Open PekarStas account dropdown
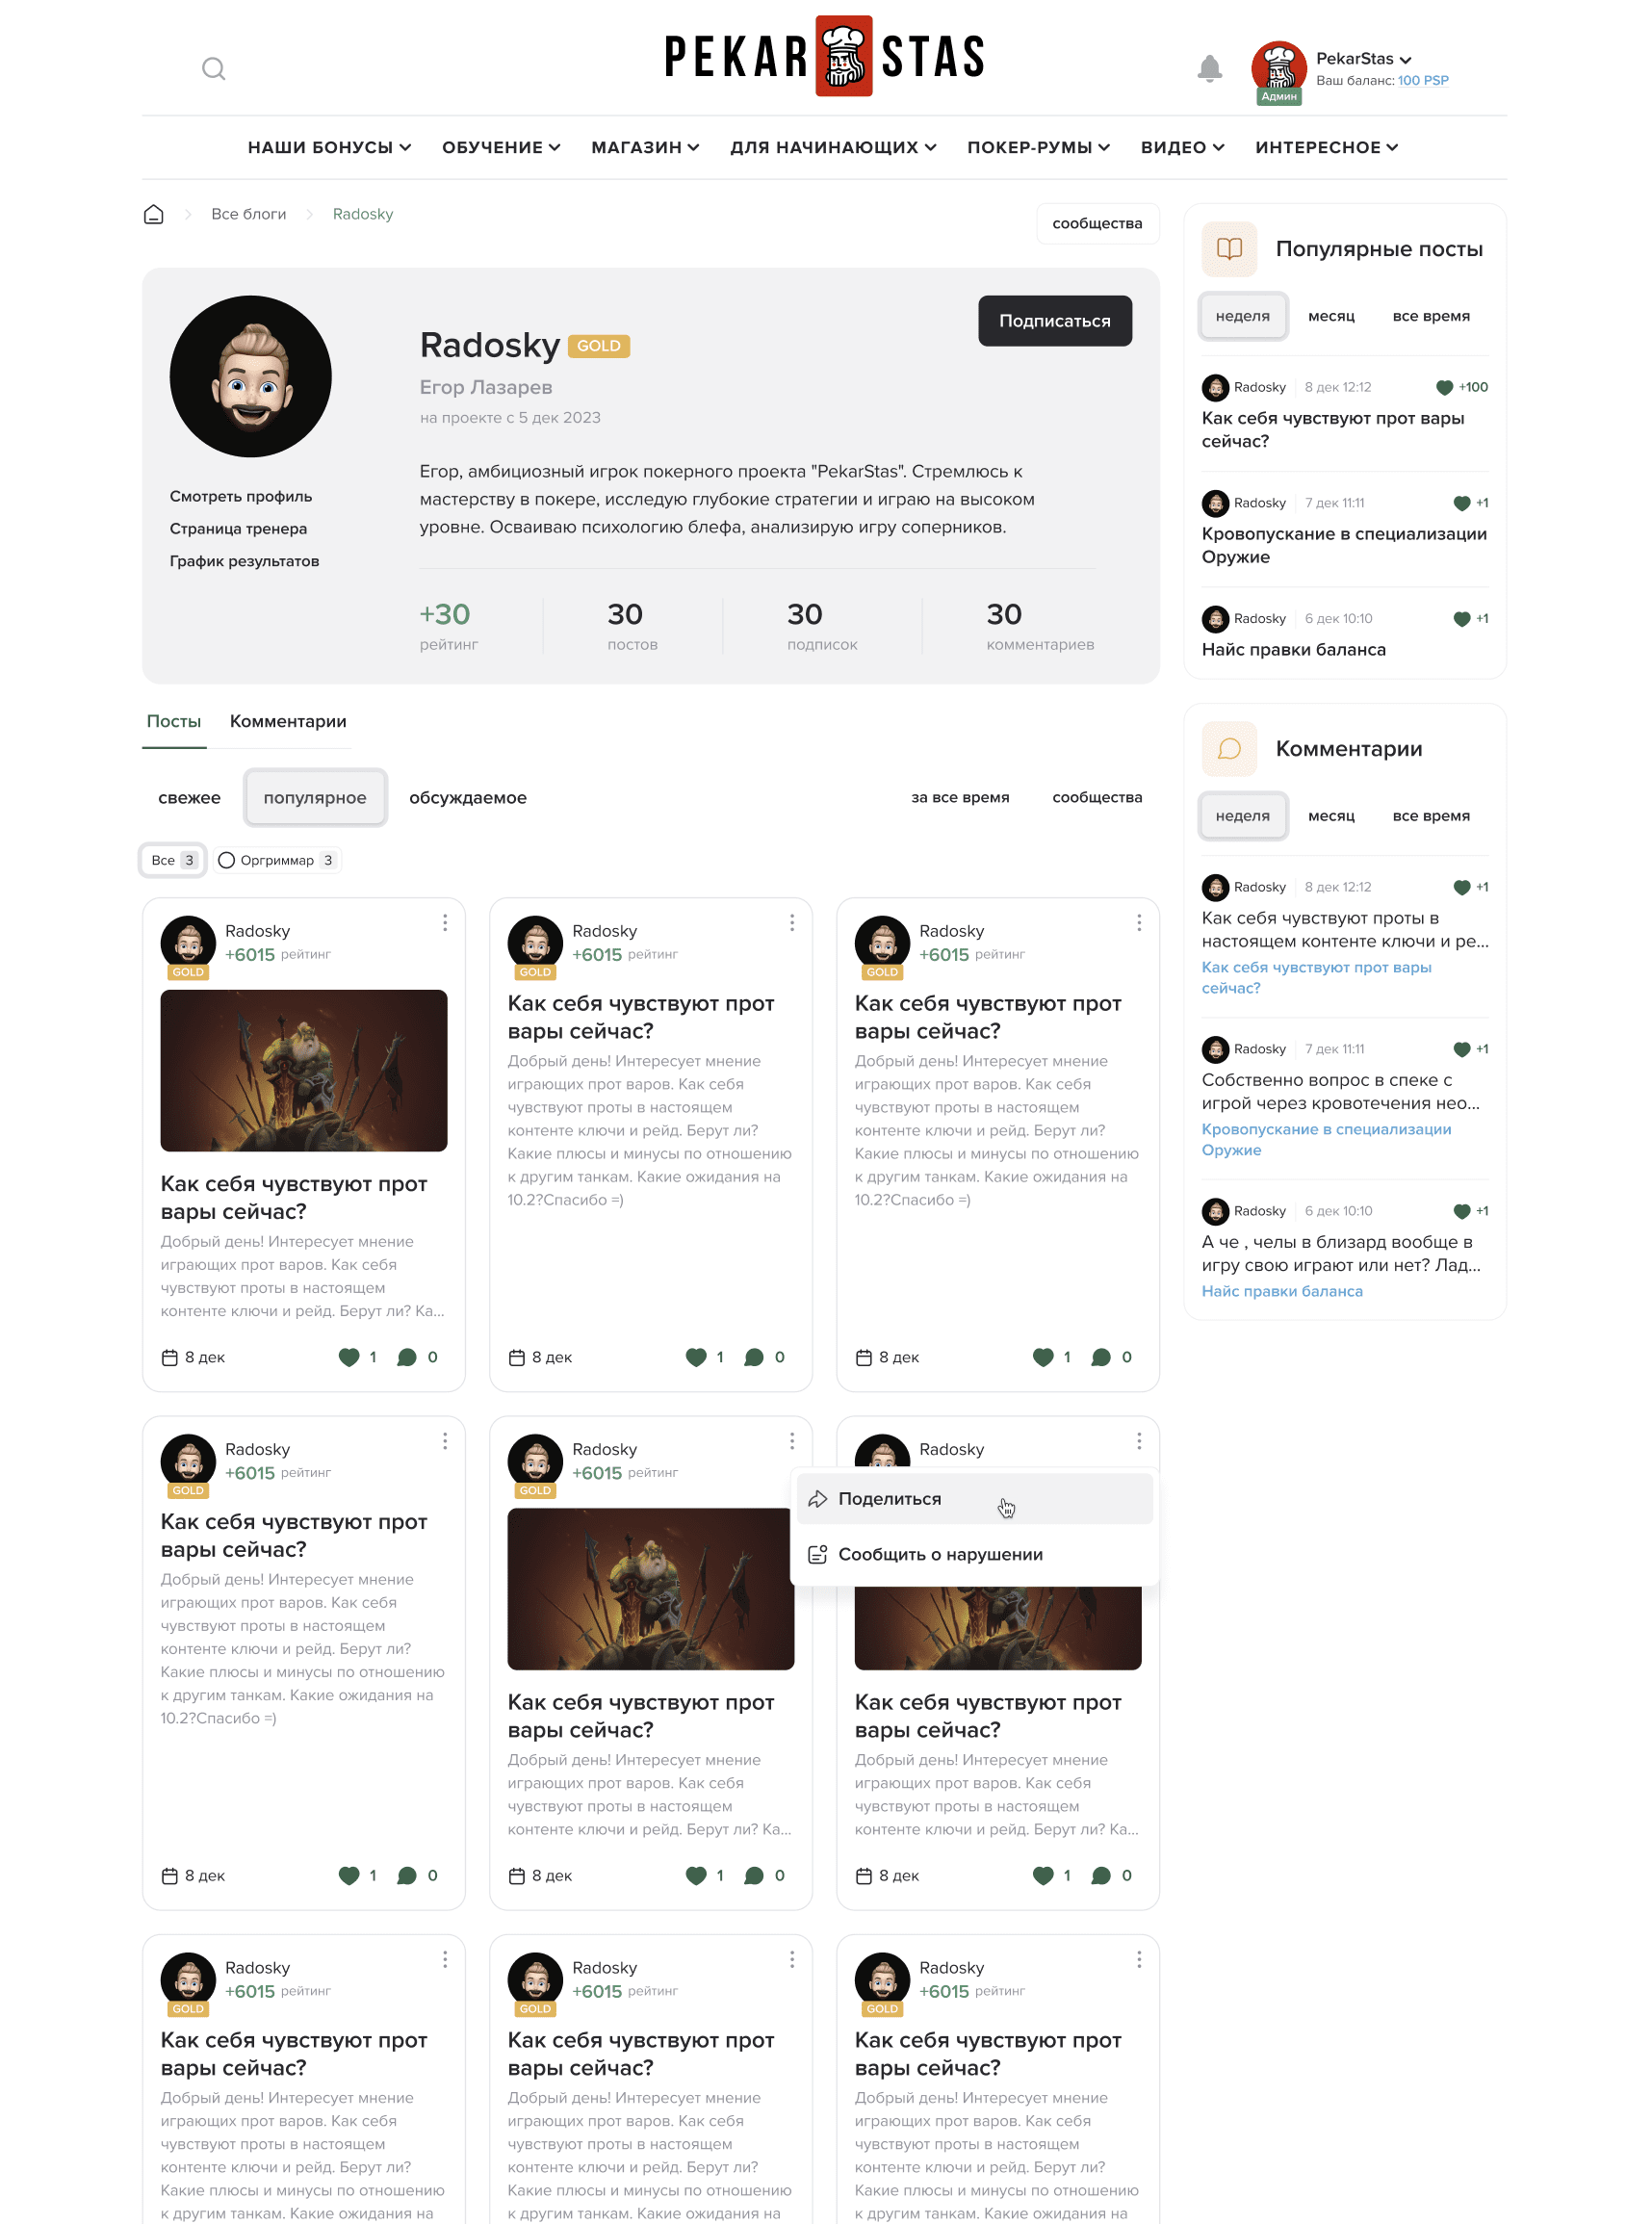The width and height of the screenshot is (1652, 2224). coord(1363,59)
